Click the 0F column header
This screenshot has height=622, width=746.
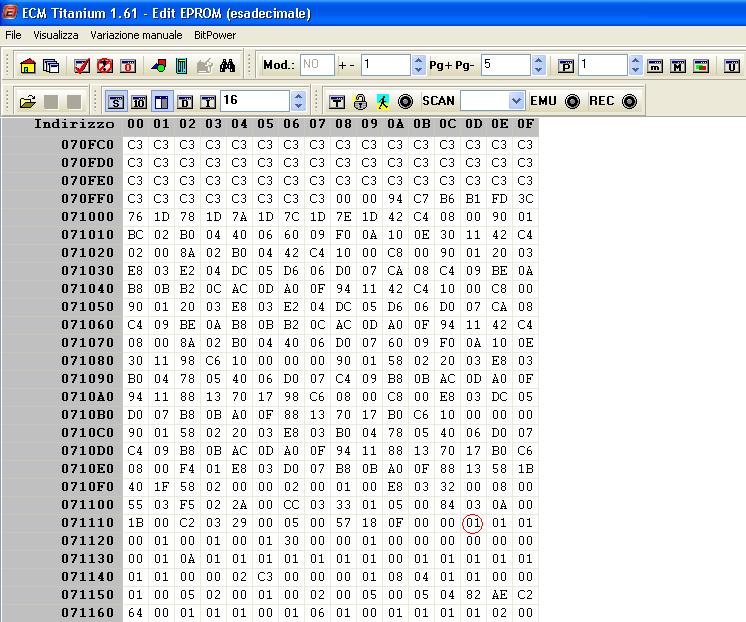pyautogui.click(x=525, y=124)
